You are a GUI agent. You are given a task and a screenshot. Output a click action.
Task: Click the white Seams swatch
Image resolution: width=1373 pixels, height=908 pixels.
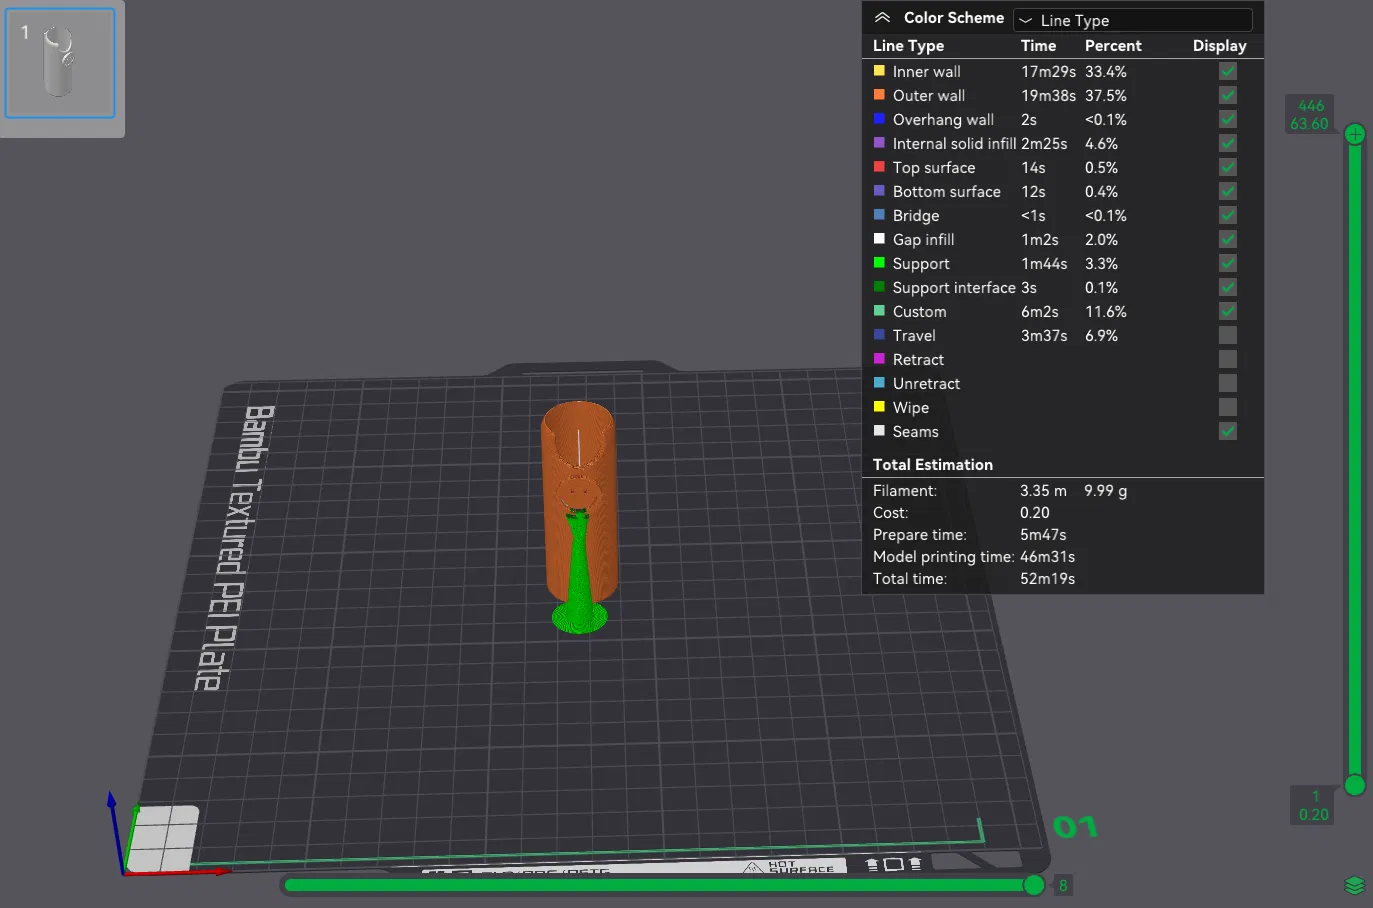879,431
